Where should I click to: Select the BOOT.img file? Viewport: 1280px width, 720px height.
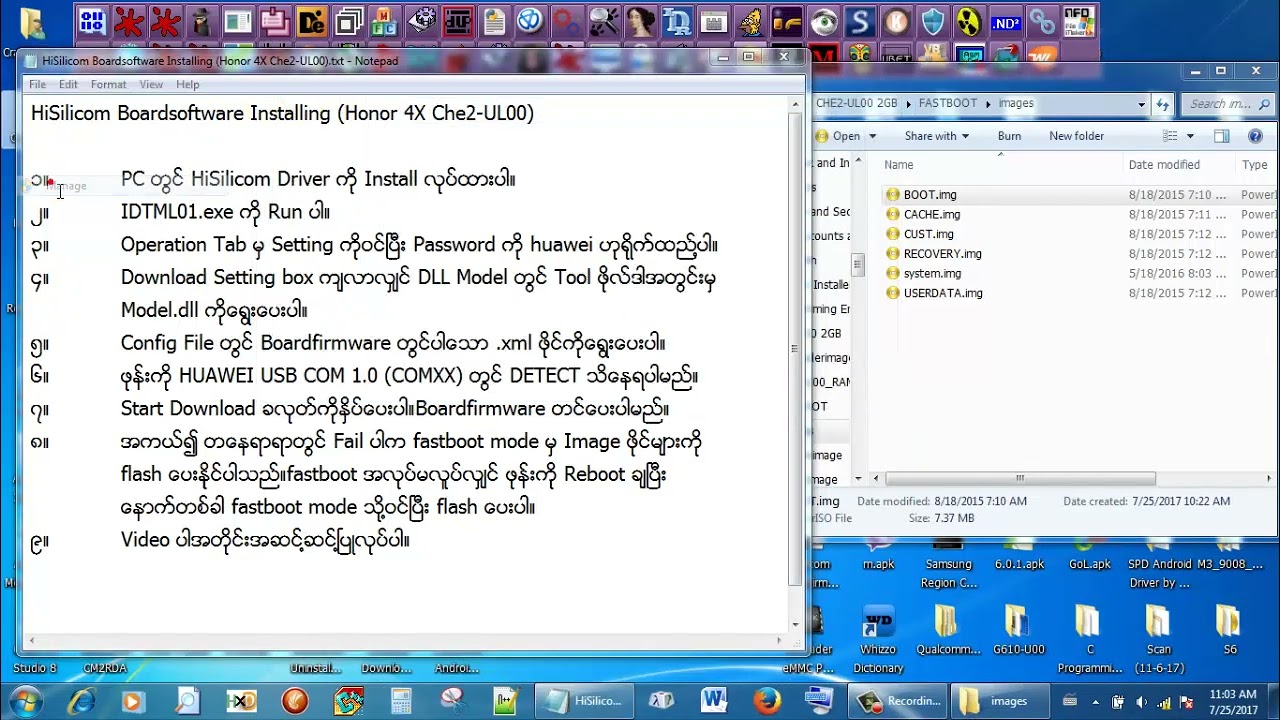(x=930, y=195)
